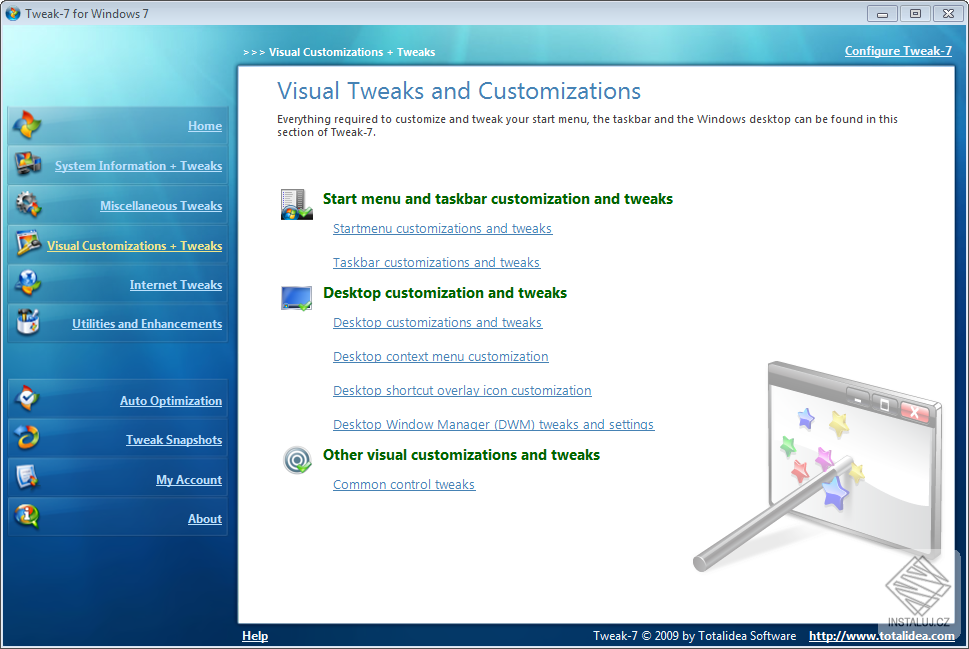Open System Information + Tweaks section
The image size is (969, 649).
(138, 166)
